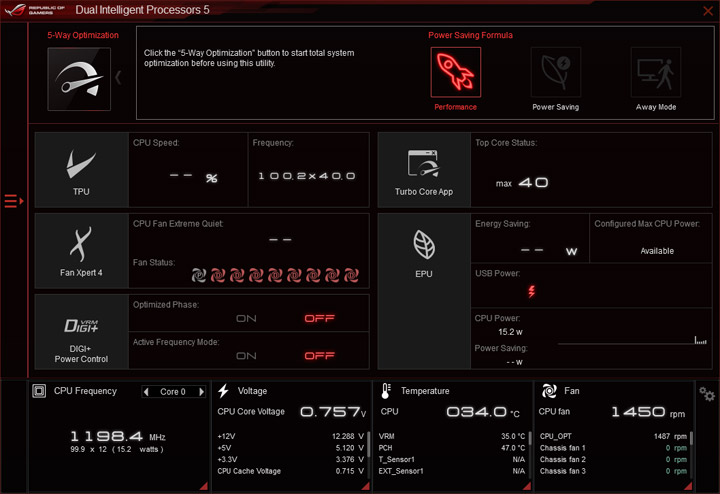
Task: Click the CPU Cache Voltage row
Action: (291, 471)
